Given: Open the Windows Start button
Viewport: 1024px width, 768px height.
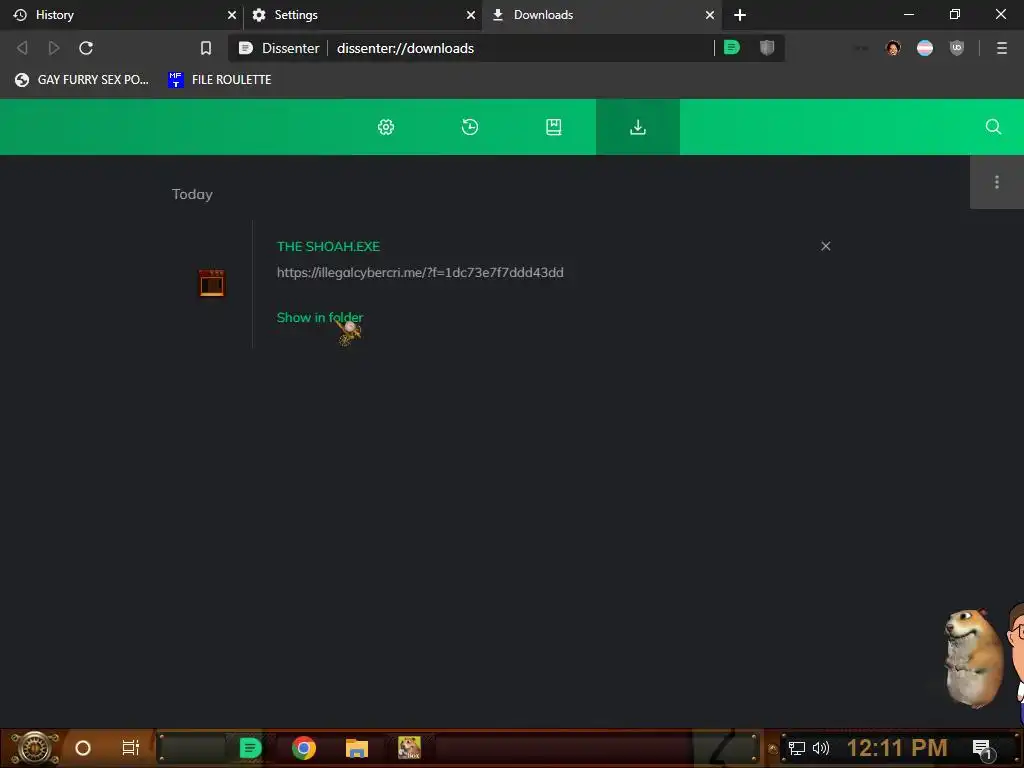Looking at the screenshot, I should 35,748.
